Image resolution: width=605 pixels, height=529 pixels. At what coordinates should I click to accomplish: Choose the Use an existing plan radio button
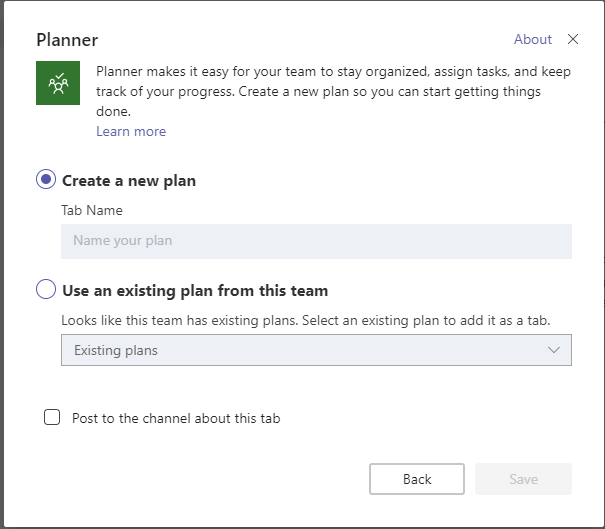46,290
